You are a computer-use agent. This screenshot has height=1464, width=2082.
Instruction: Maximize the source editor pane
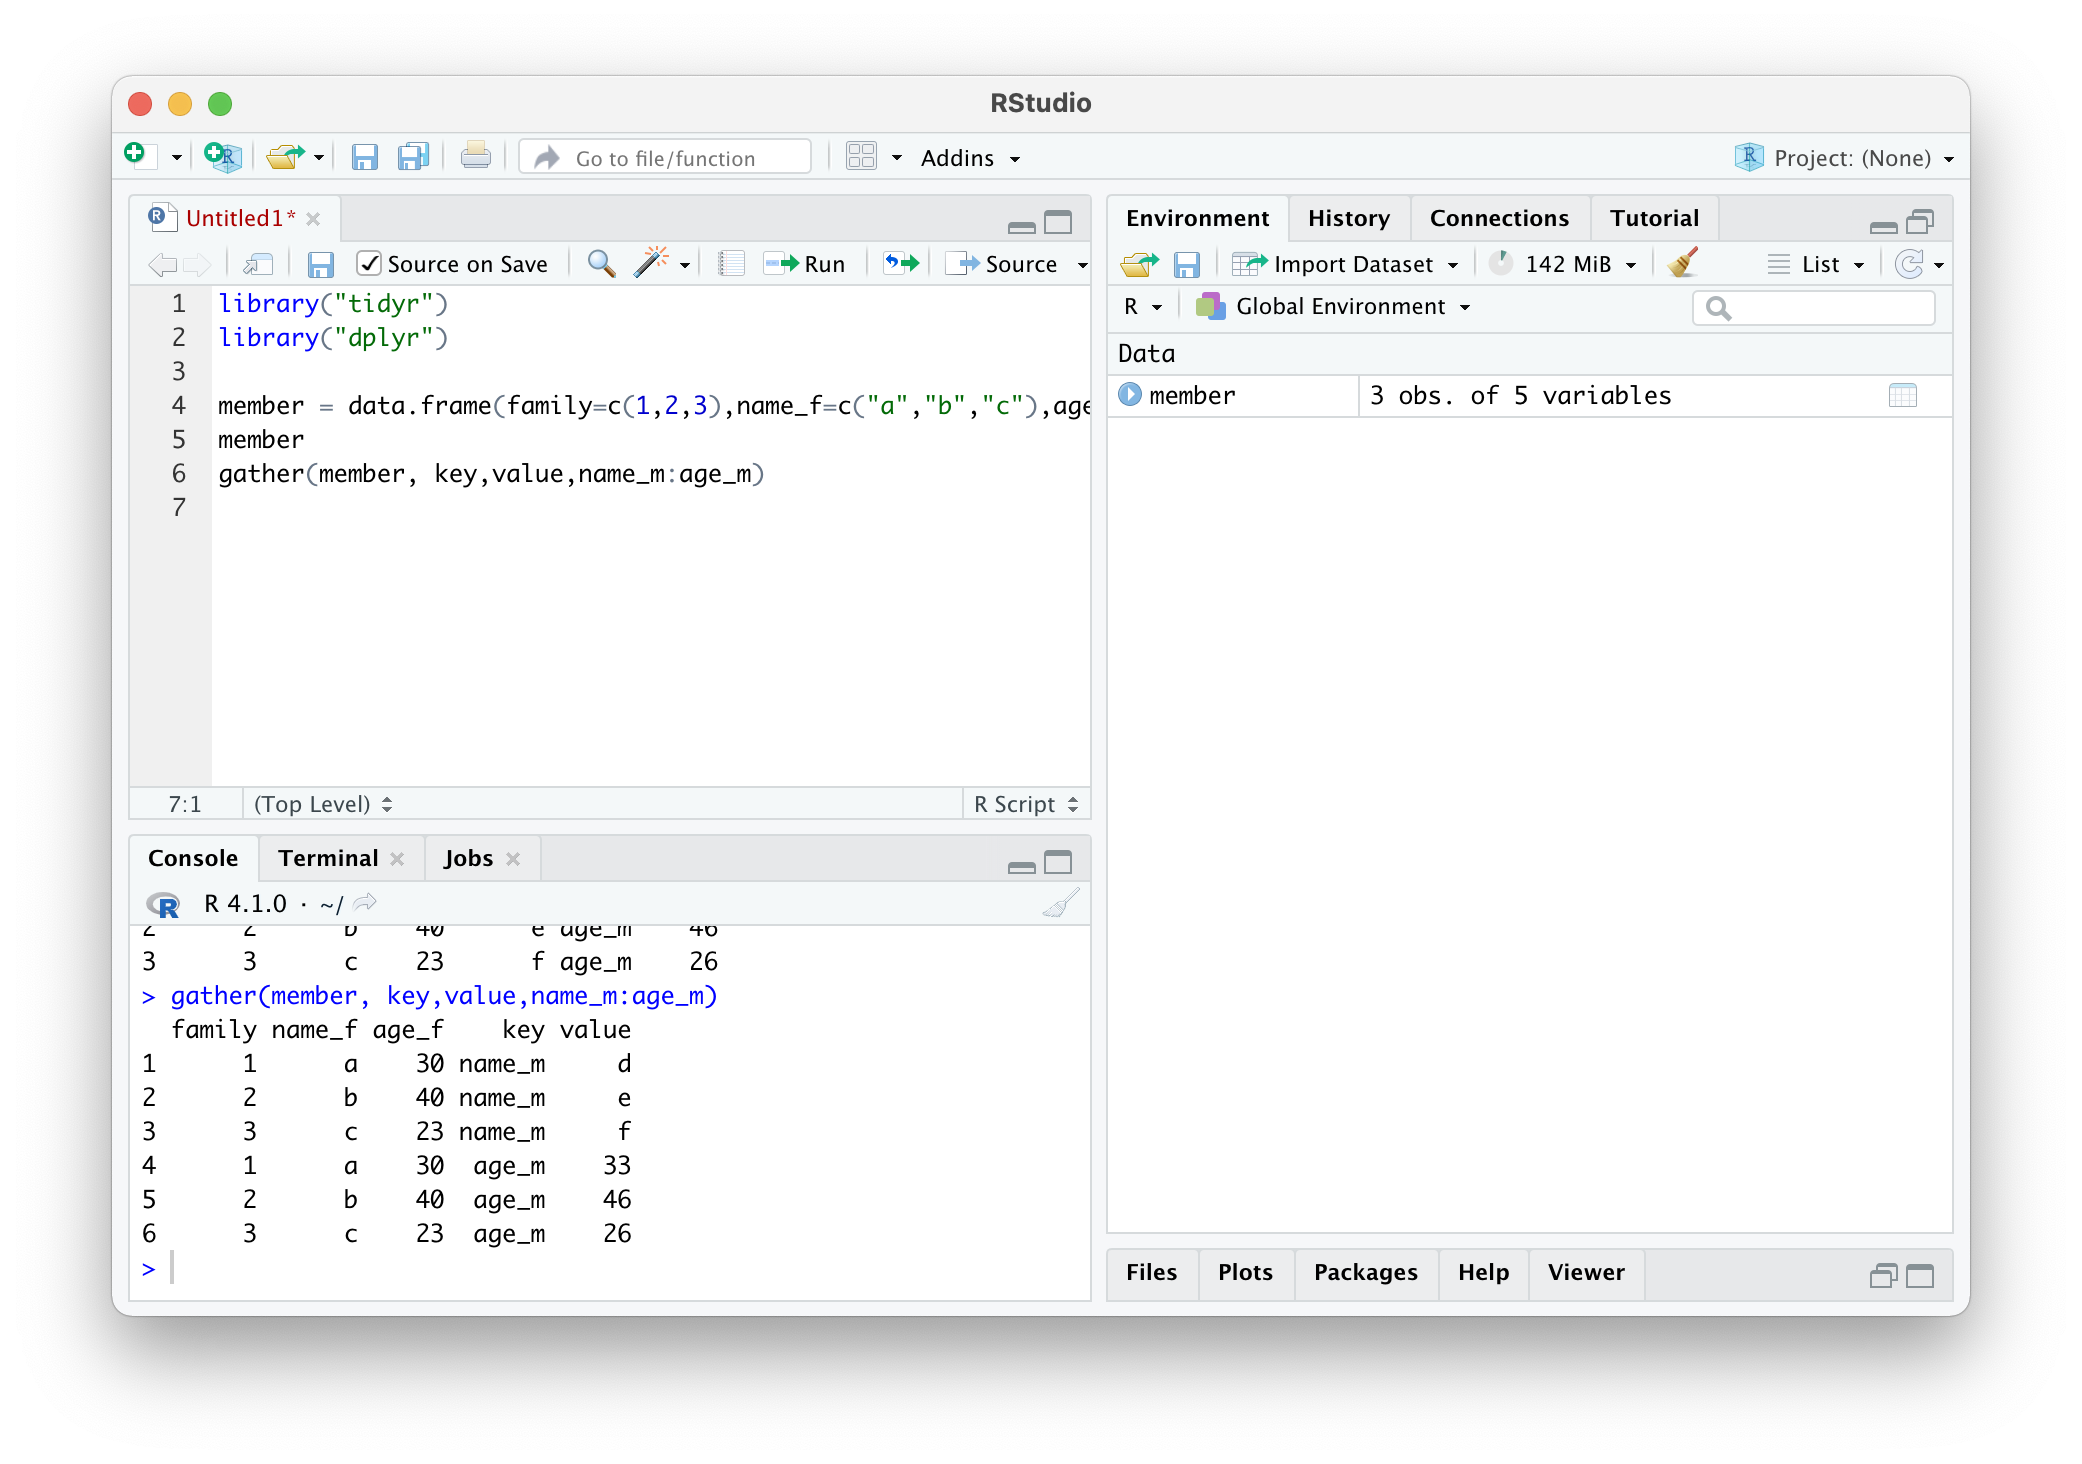1058,222
